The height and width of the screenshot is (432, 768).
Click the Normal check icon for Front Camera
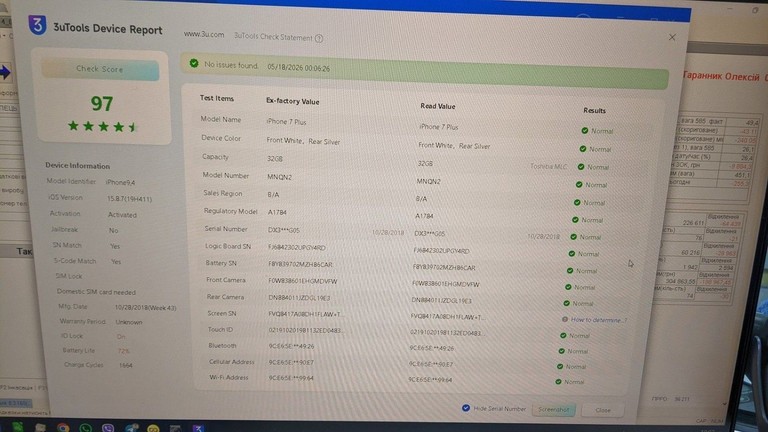(568, 287)
